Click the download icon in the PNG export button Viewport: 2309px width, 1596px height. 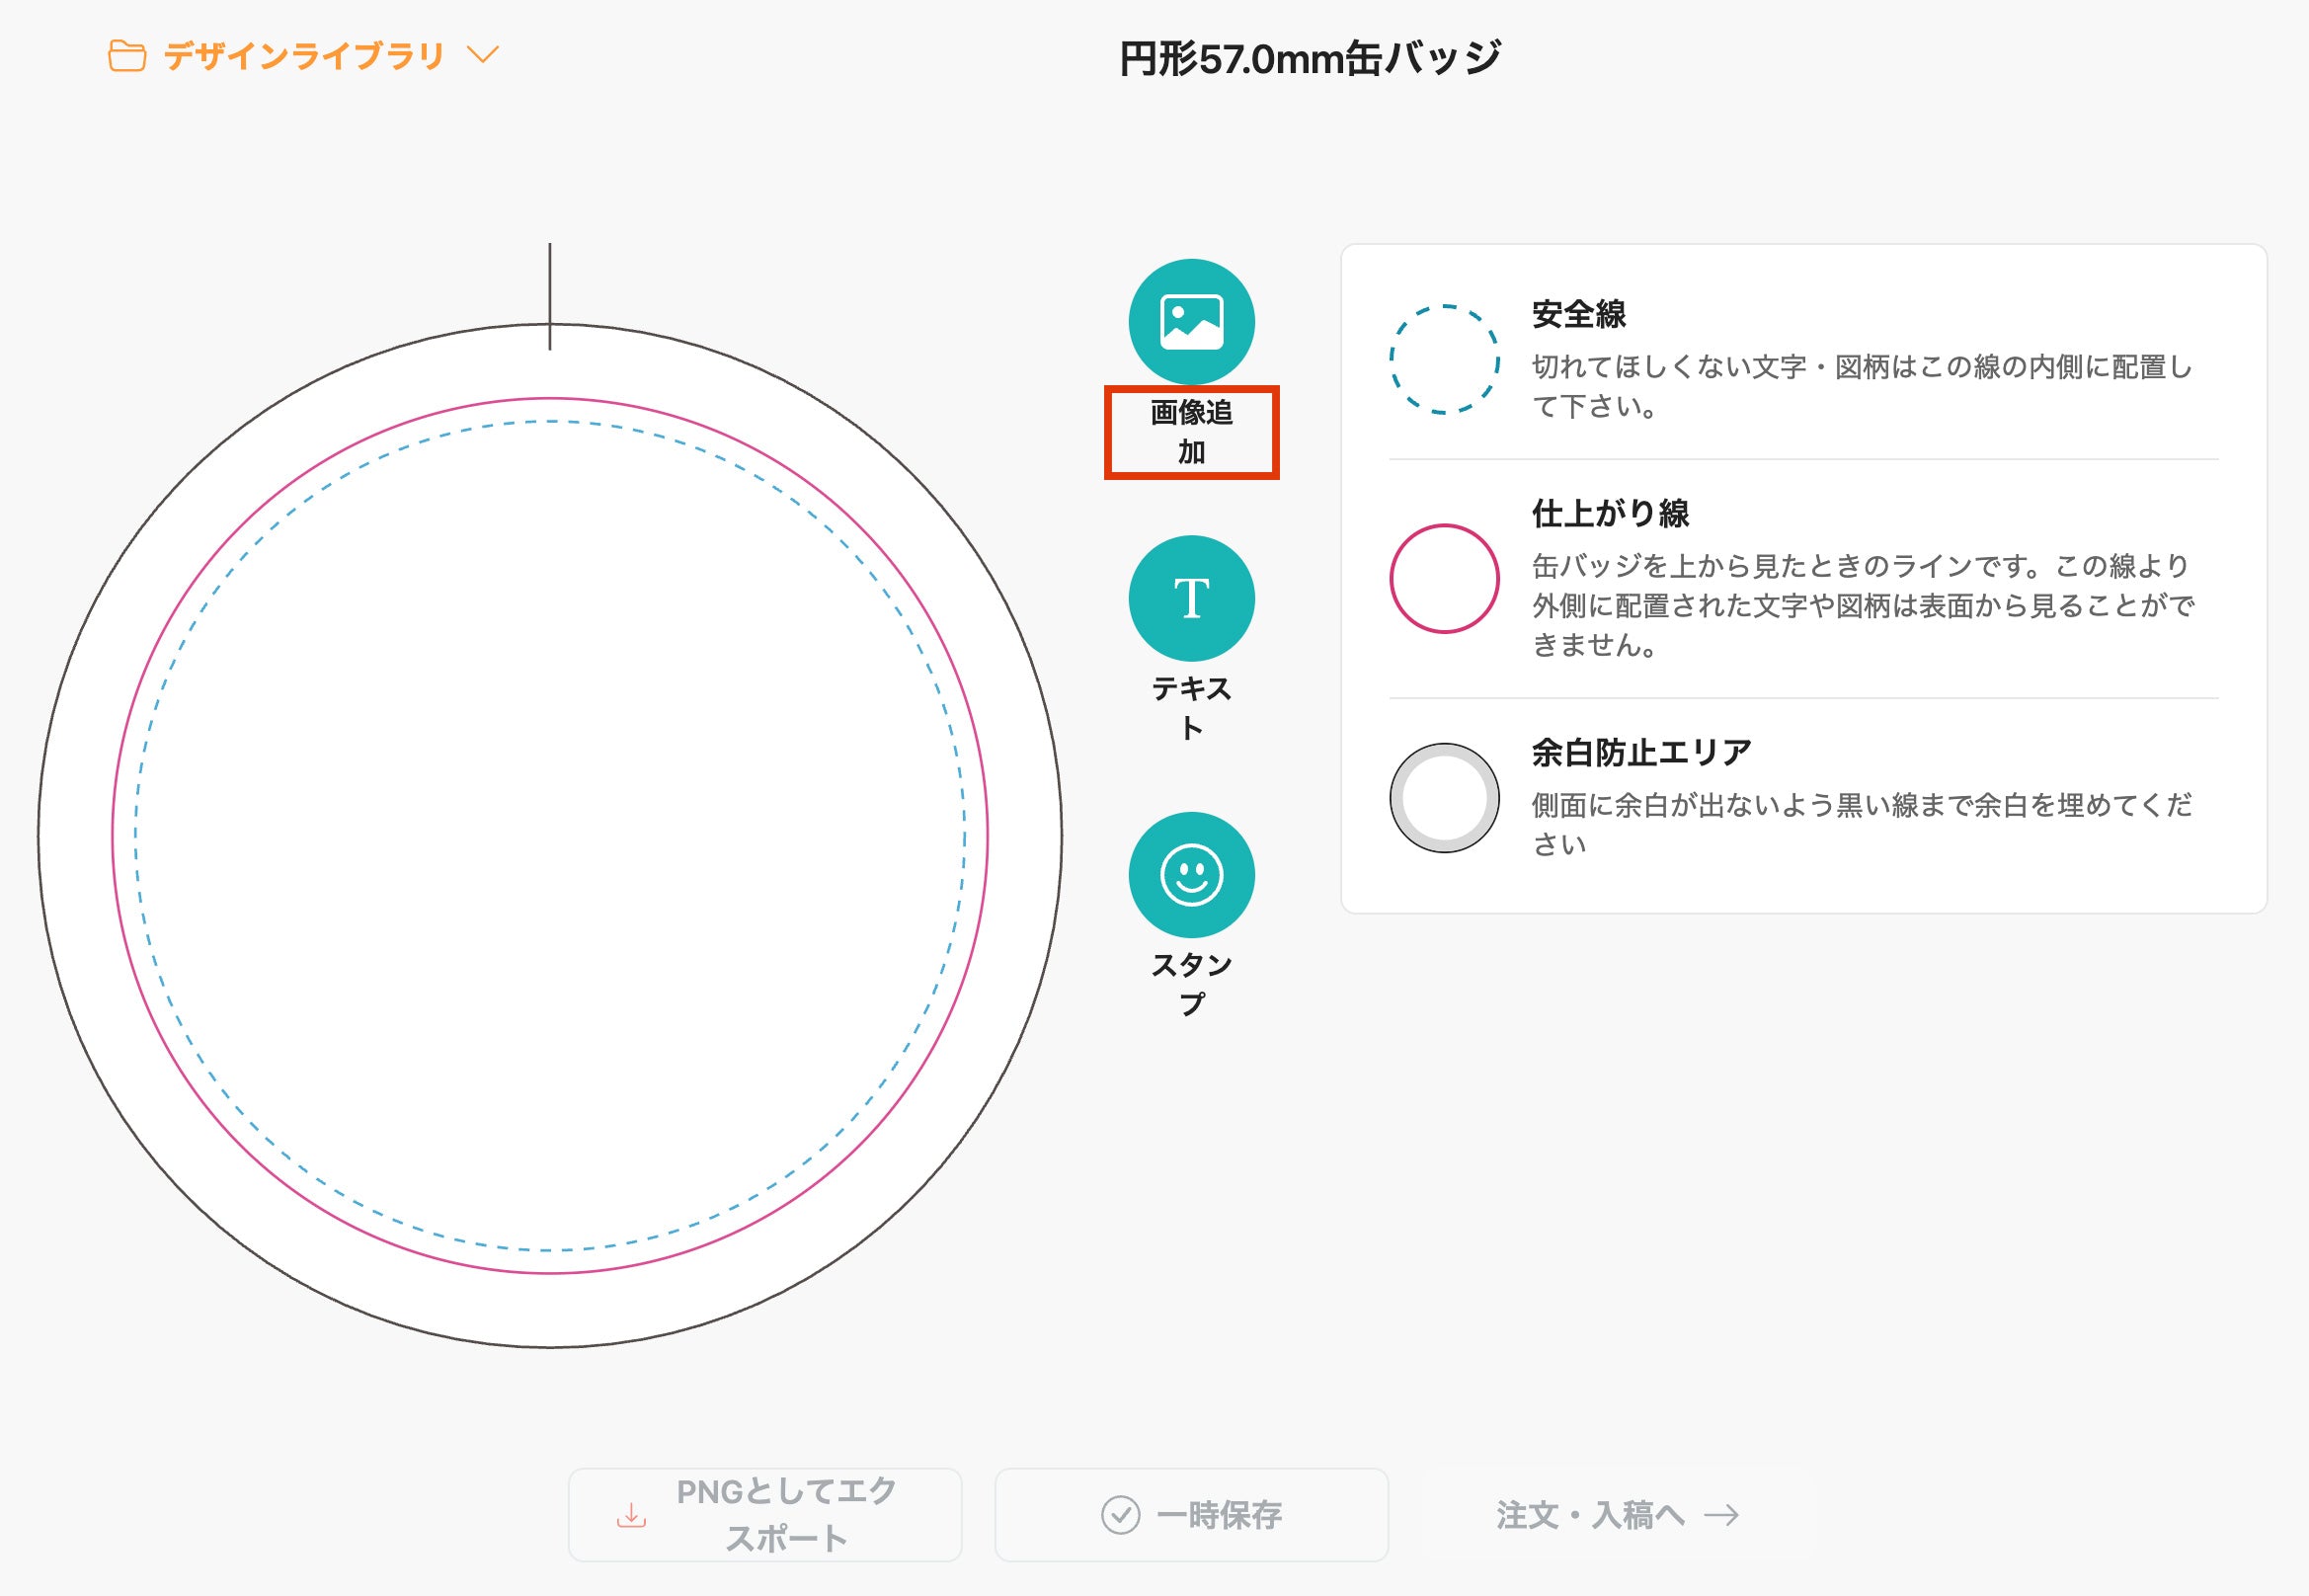click(x=631, y=1516)
